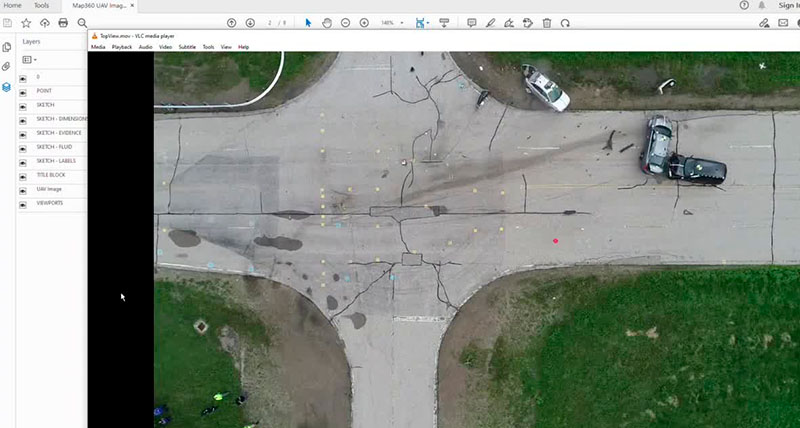800x428 pixels.
Task: Select the TITLE BLOCK layer name
Action: [x=50, y=175]
